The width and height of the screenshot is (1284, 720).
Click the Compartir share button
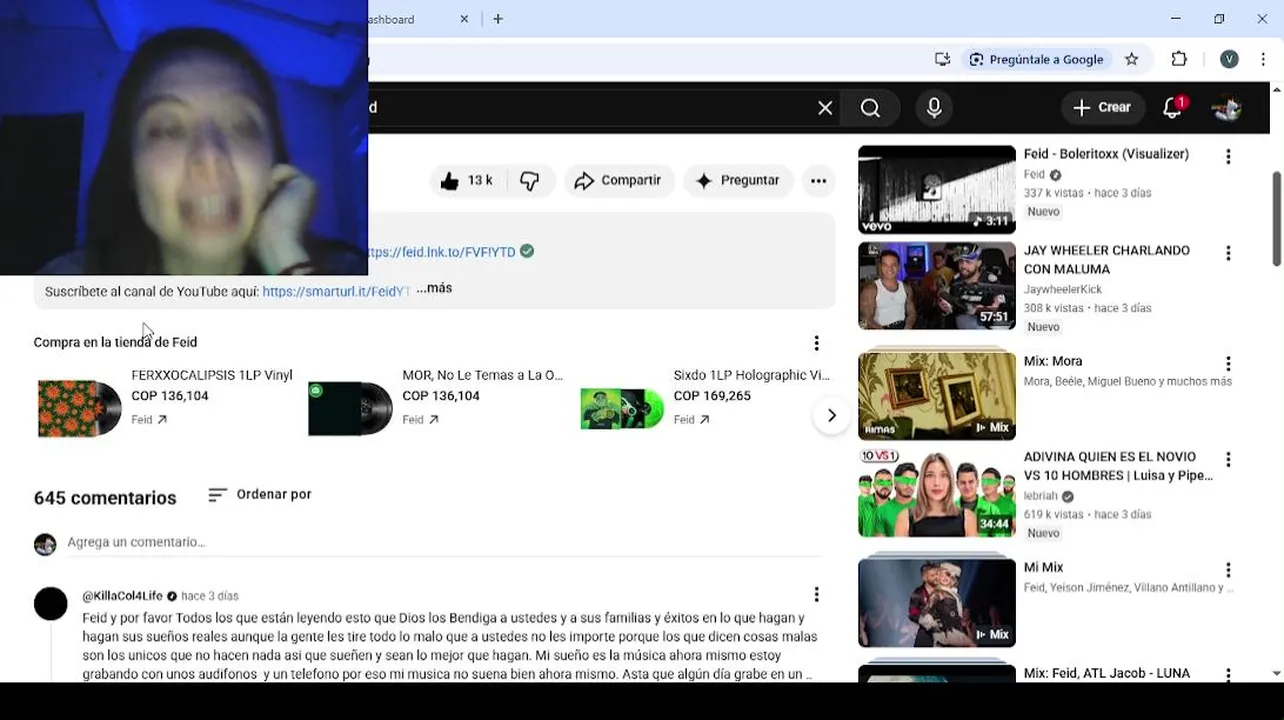(x=619, y=181)
